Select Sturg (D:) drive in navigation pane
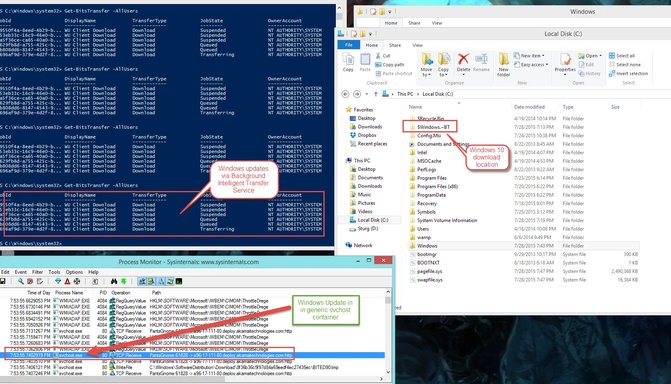The width and height of the screenshot is (671, 384). pyautogui.click(x=364, y=229)
